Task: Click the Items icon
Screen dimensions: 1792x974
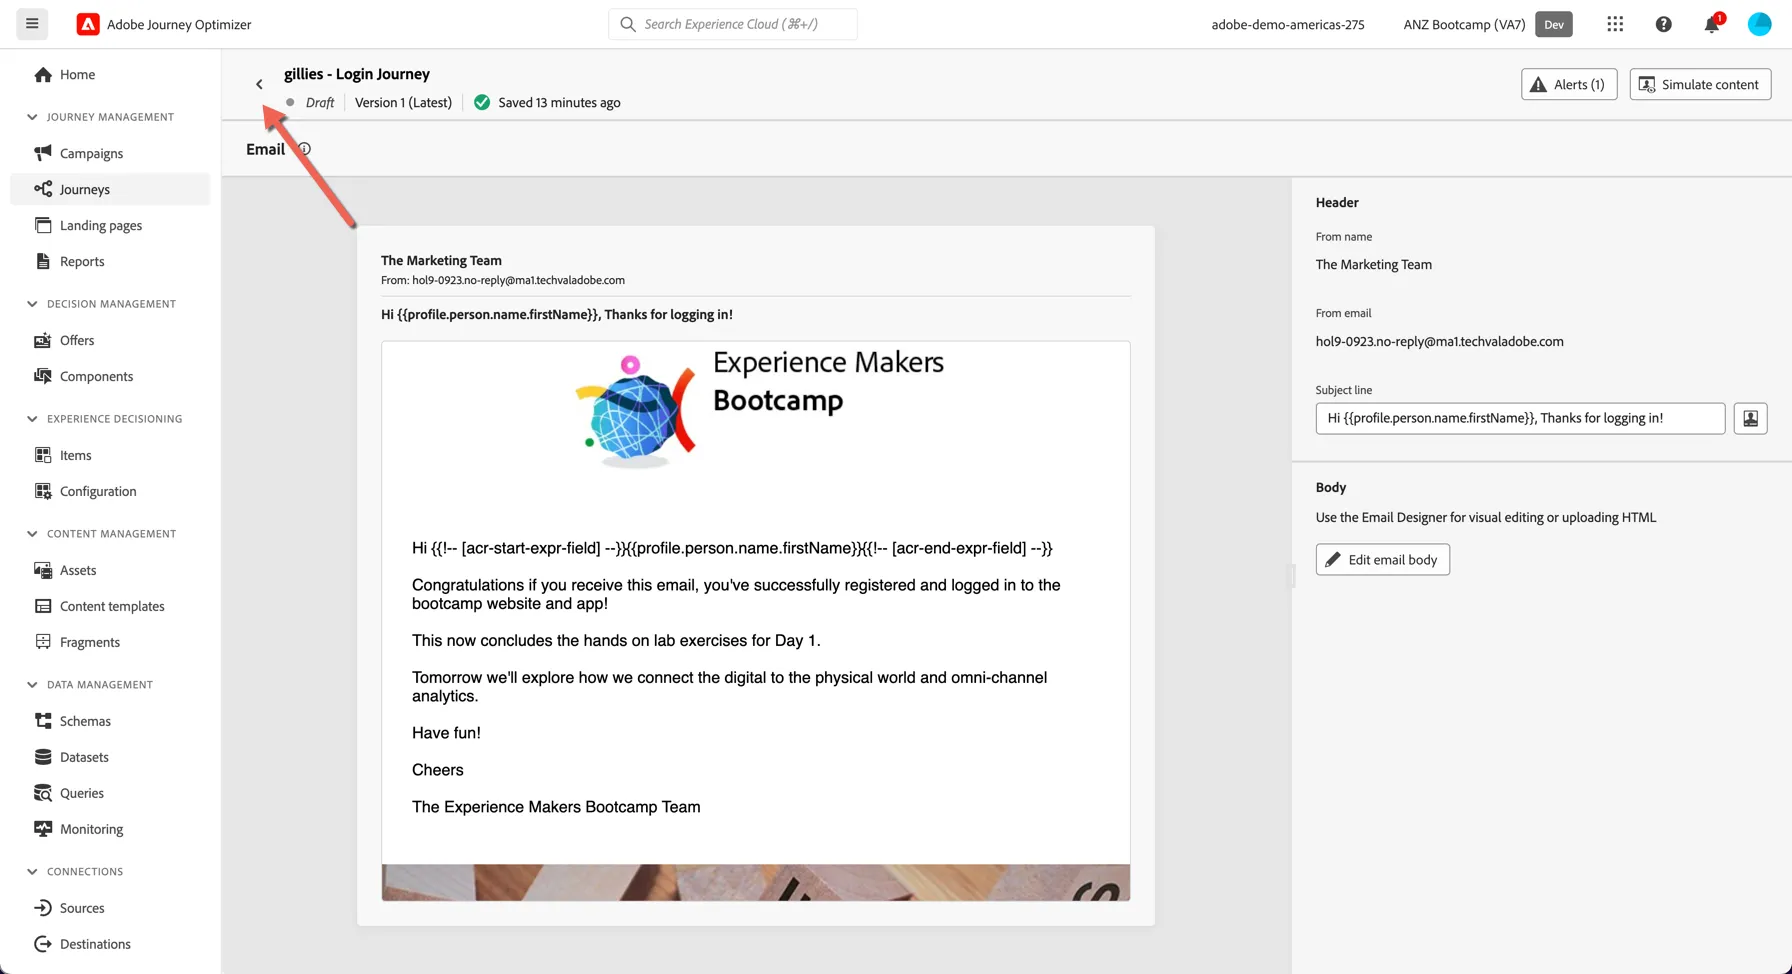Action: click(x=43, y=455)
